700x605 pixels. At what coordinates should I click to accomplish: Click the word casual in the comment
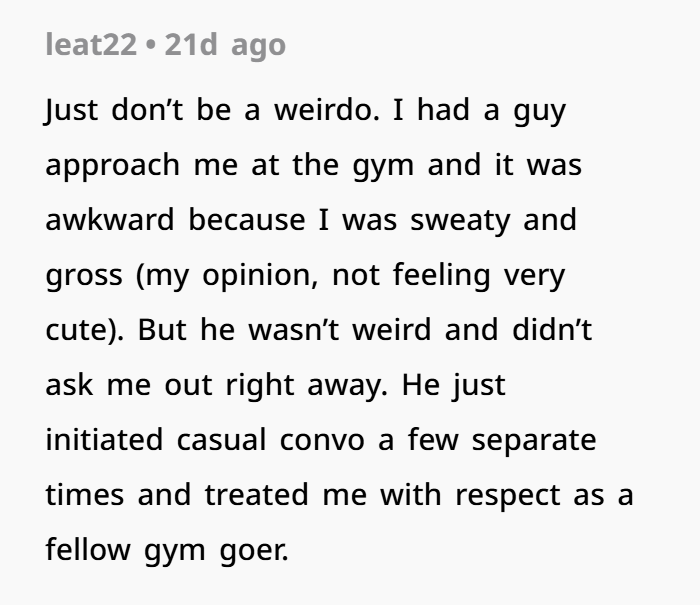[x=221, y=439]
